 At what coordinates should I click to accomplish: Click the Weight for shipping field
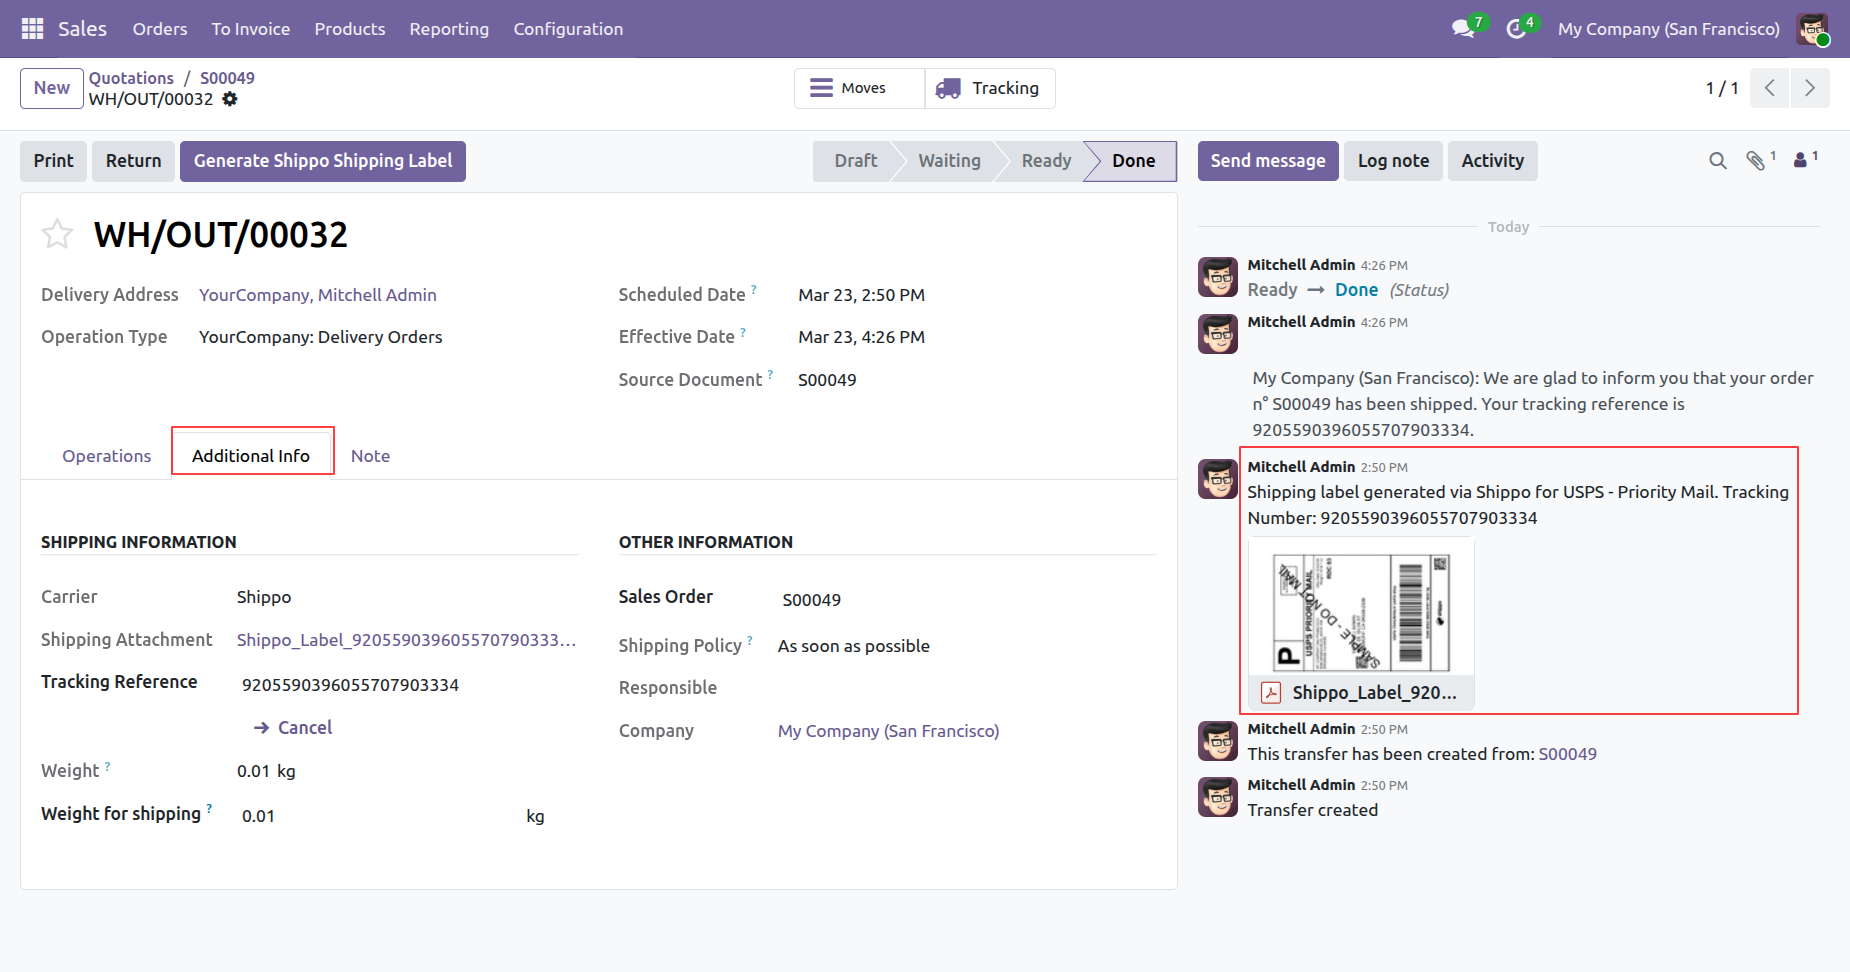[380, 816]
